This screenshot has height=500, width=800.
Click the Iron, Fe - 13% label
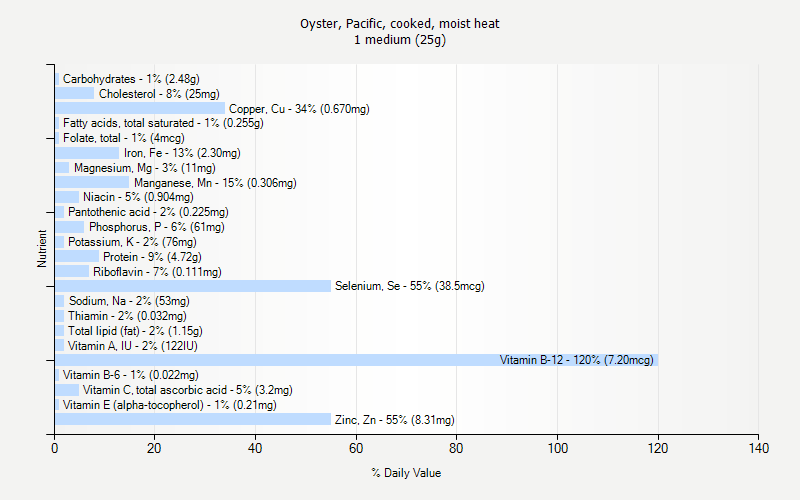click(182, 153)
